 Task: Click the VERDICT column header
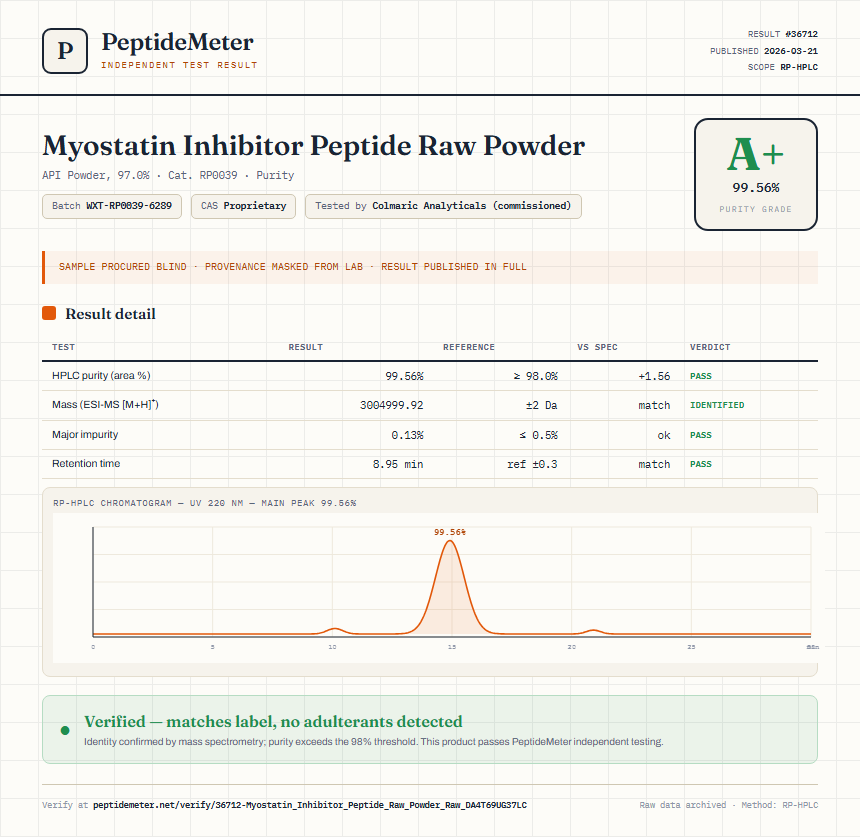tap(710, 347)
